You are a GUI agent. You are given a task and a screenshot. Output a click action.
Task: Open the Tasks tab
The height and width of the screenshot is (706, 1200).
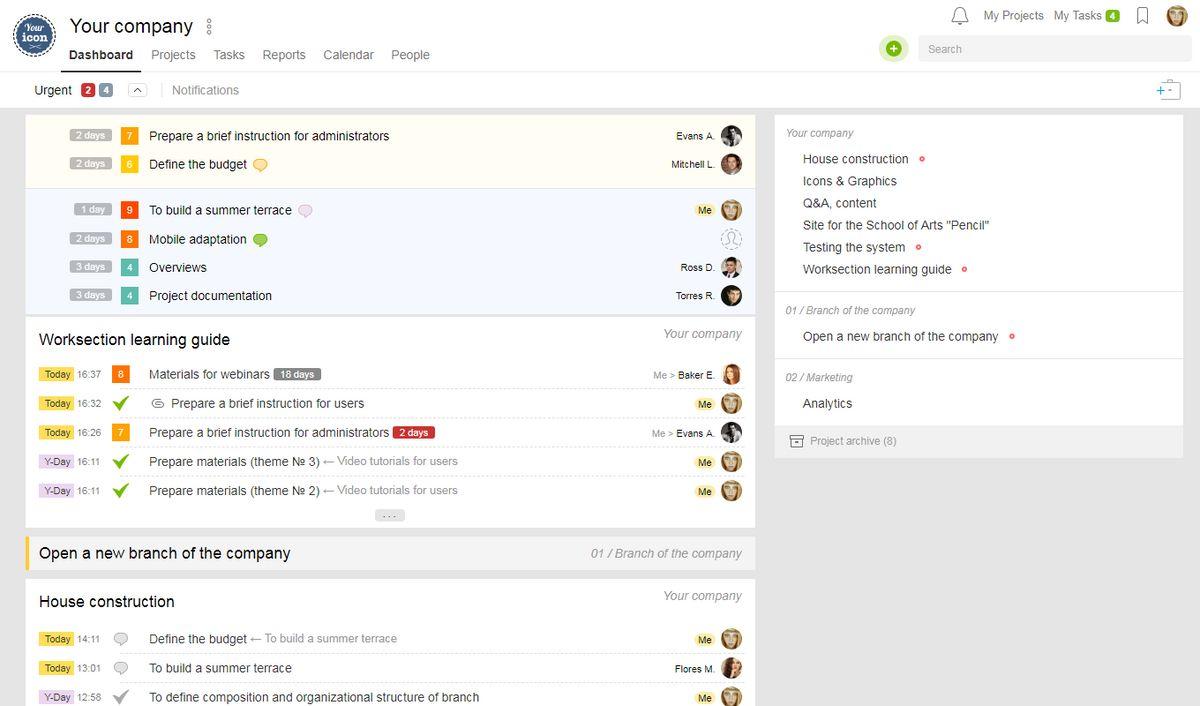pyautogui.click(x=229, y=55)
